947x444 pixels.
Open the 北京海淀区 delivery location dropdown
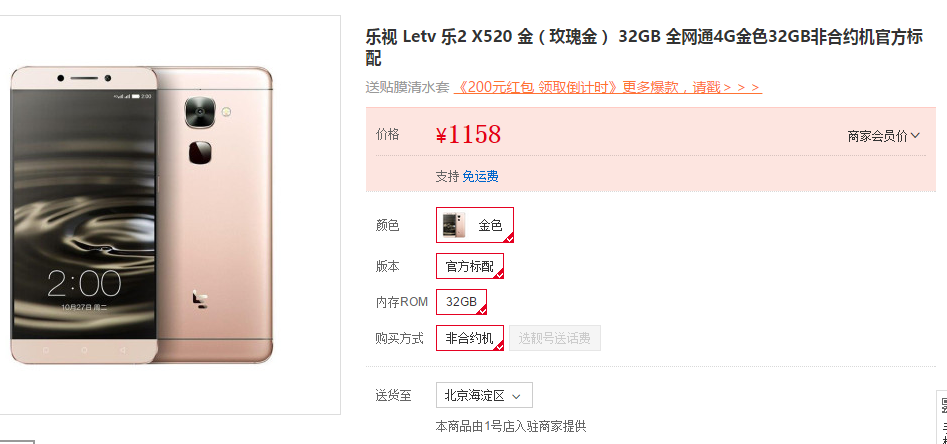(484, 396)
